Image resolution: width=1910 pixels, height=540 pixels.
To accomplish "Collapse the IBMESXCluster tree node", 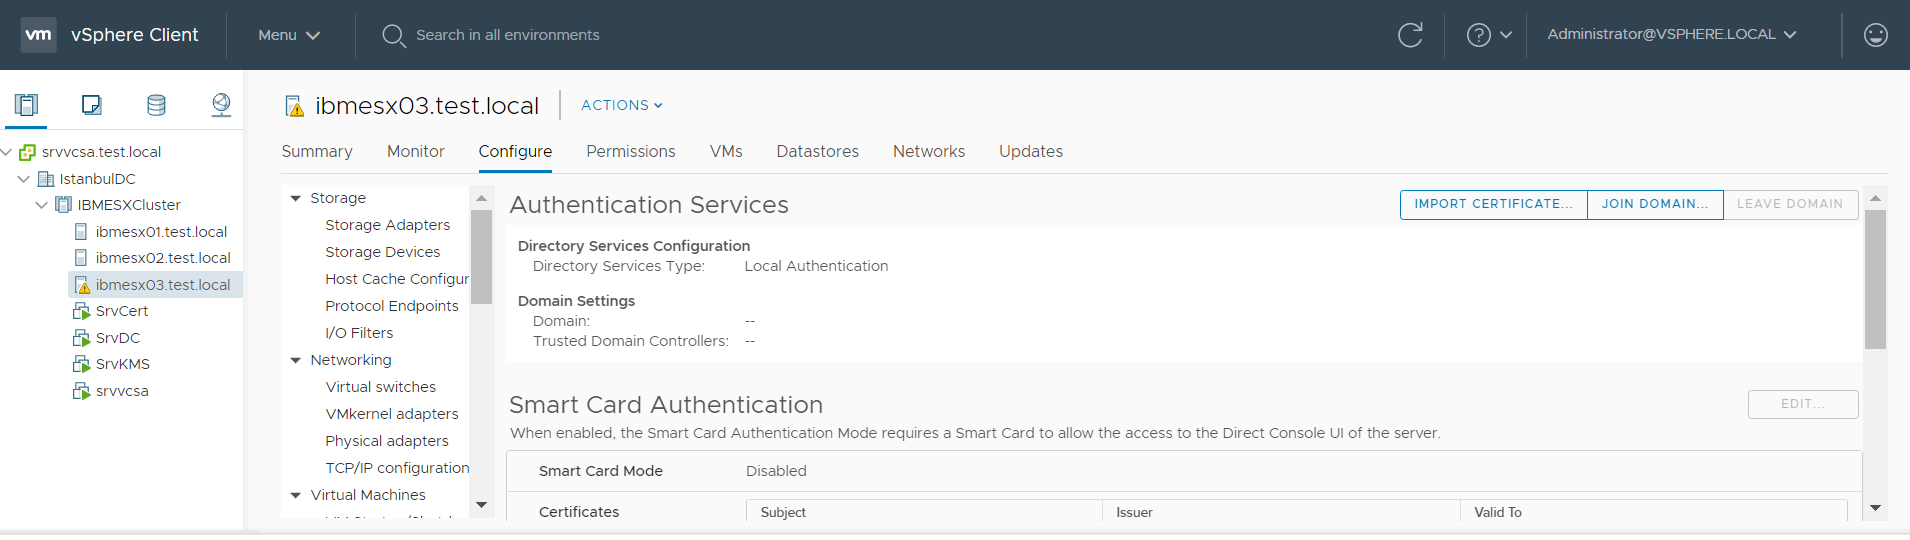I will [x=42, y=205].
